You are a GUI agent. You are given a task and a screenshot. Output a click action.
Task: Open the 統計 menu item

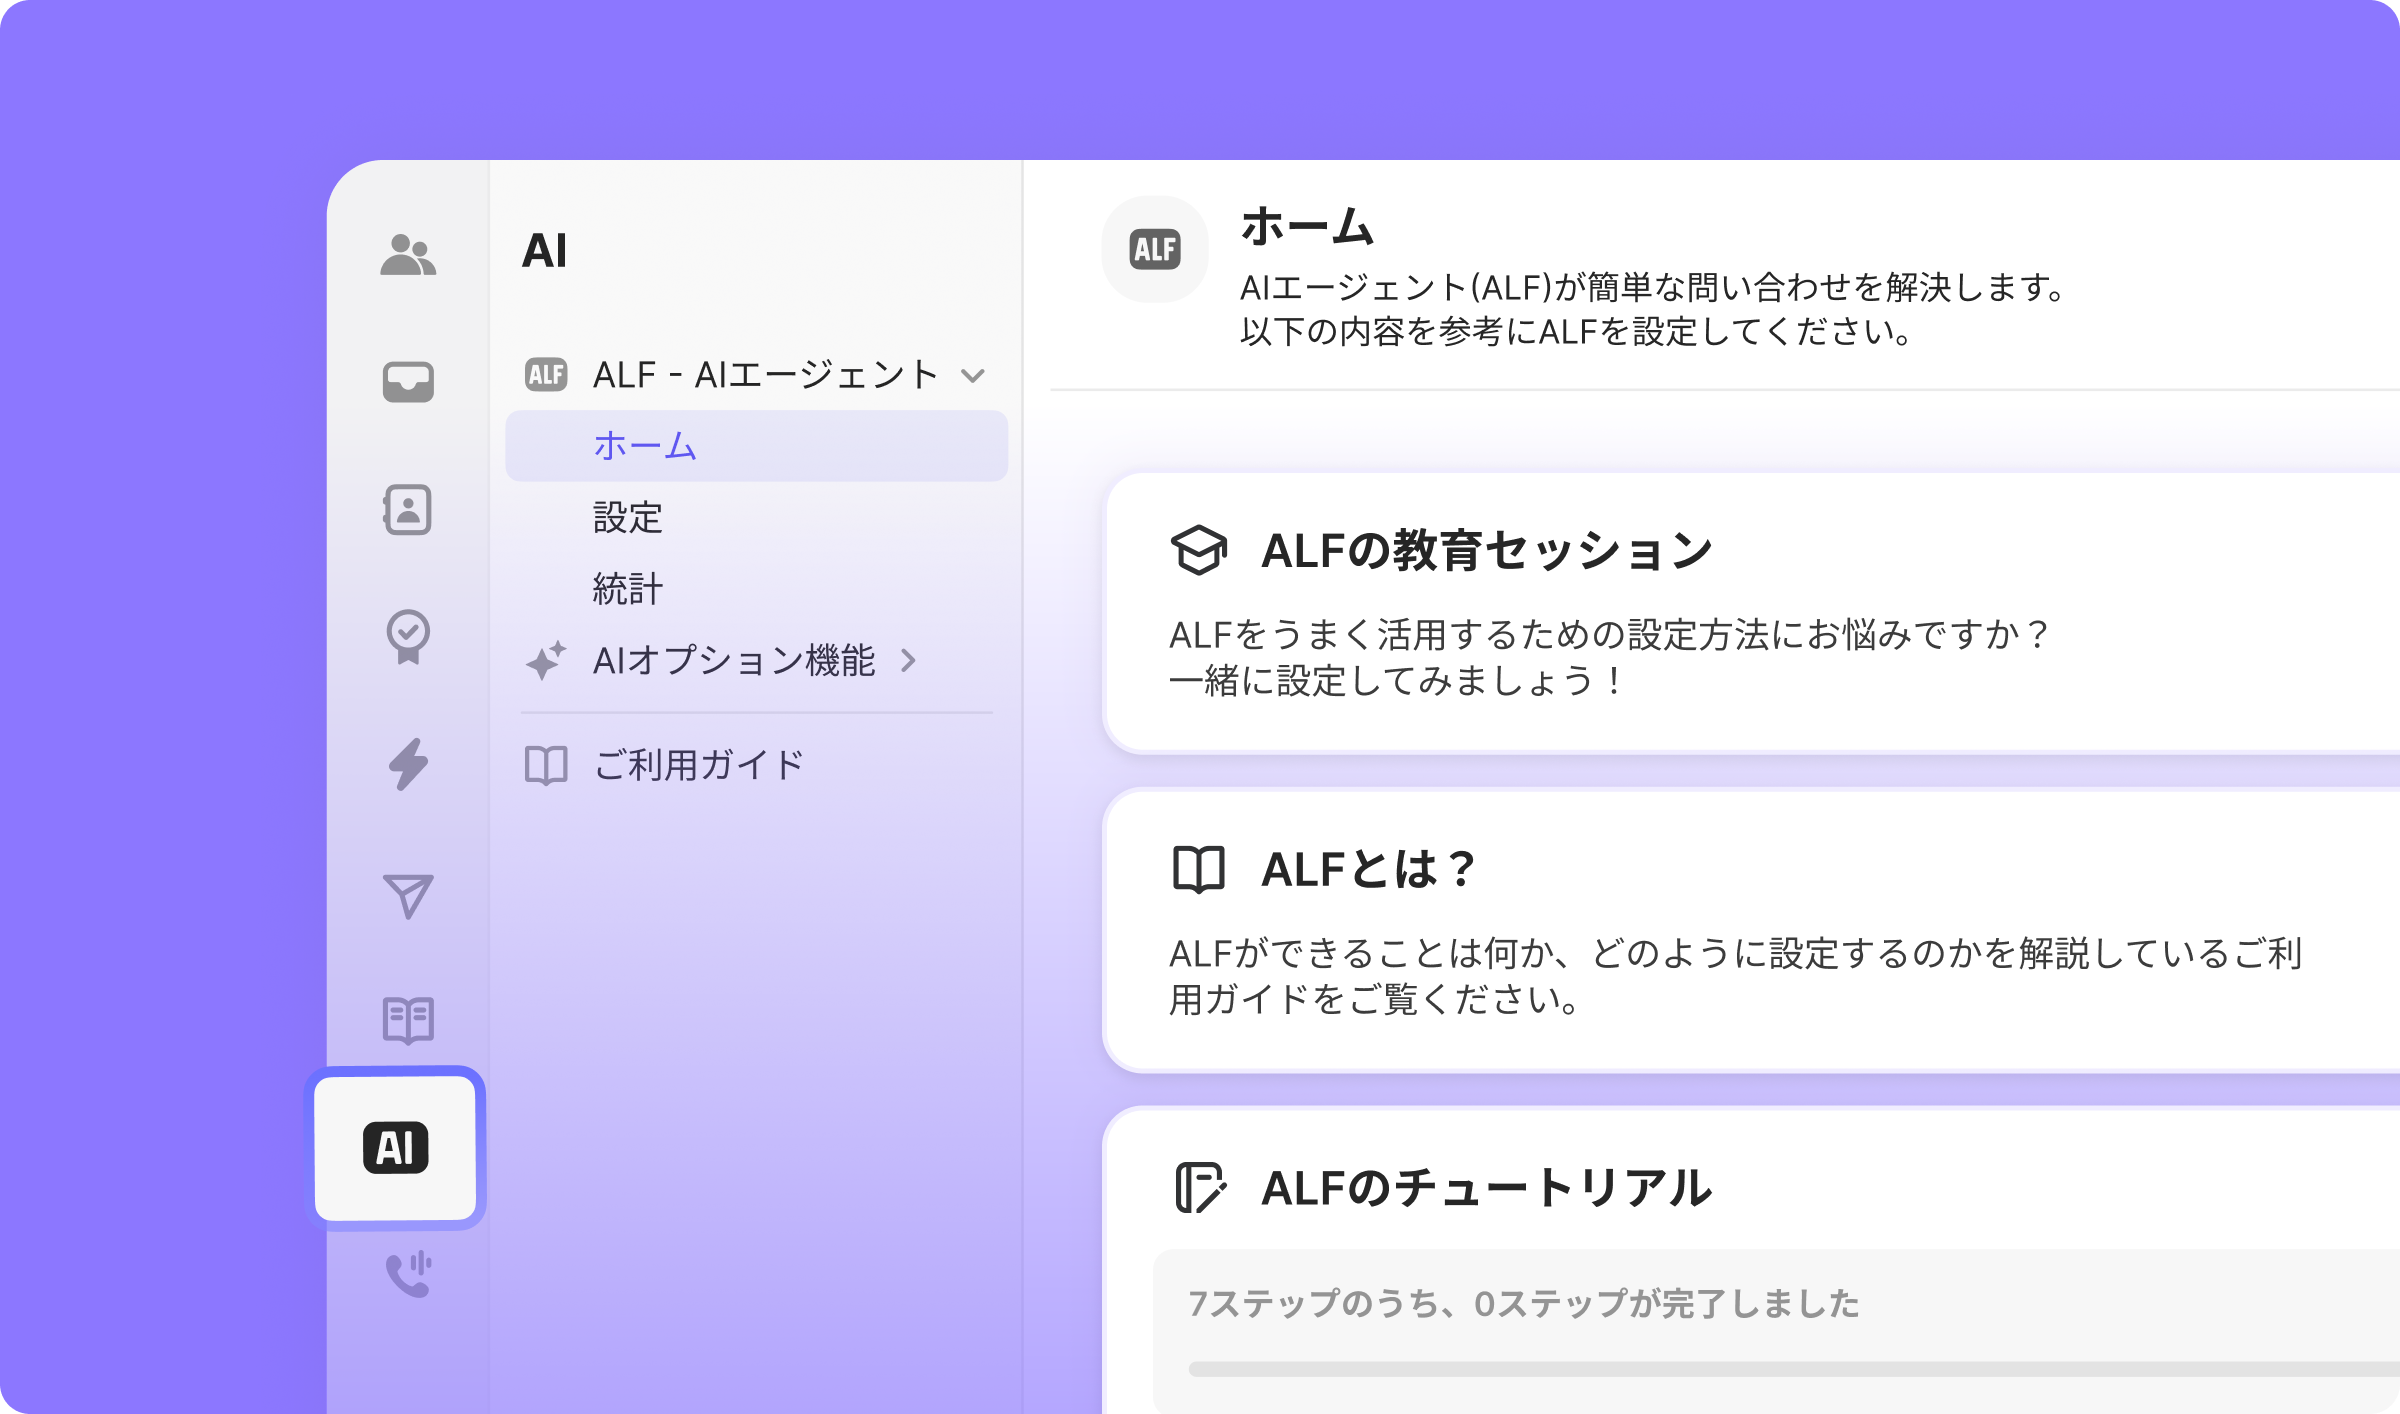[x=628, y=589]
